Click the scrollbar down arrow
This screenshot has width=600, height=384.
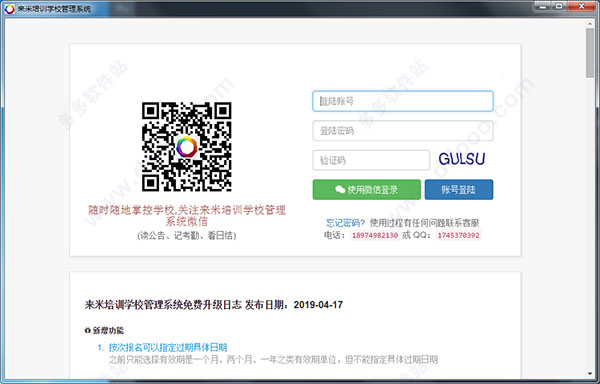click(590, 374)
